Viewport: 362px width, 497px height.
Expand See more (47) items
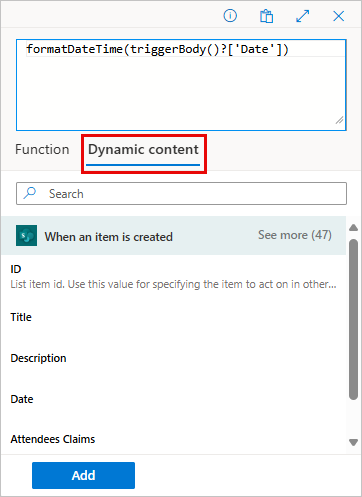click(x=295, y=235)
